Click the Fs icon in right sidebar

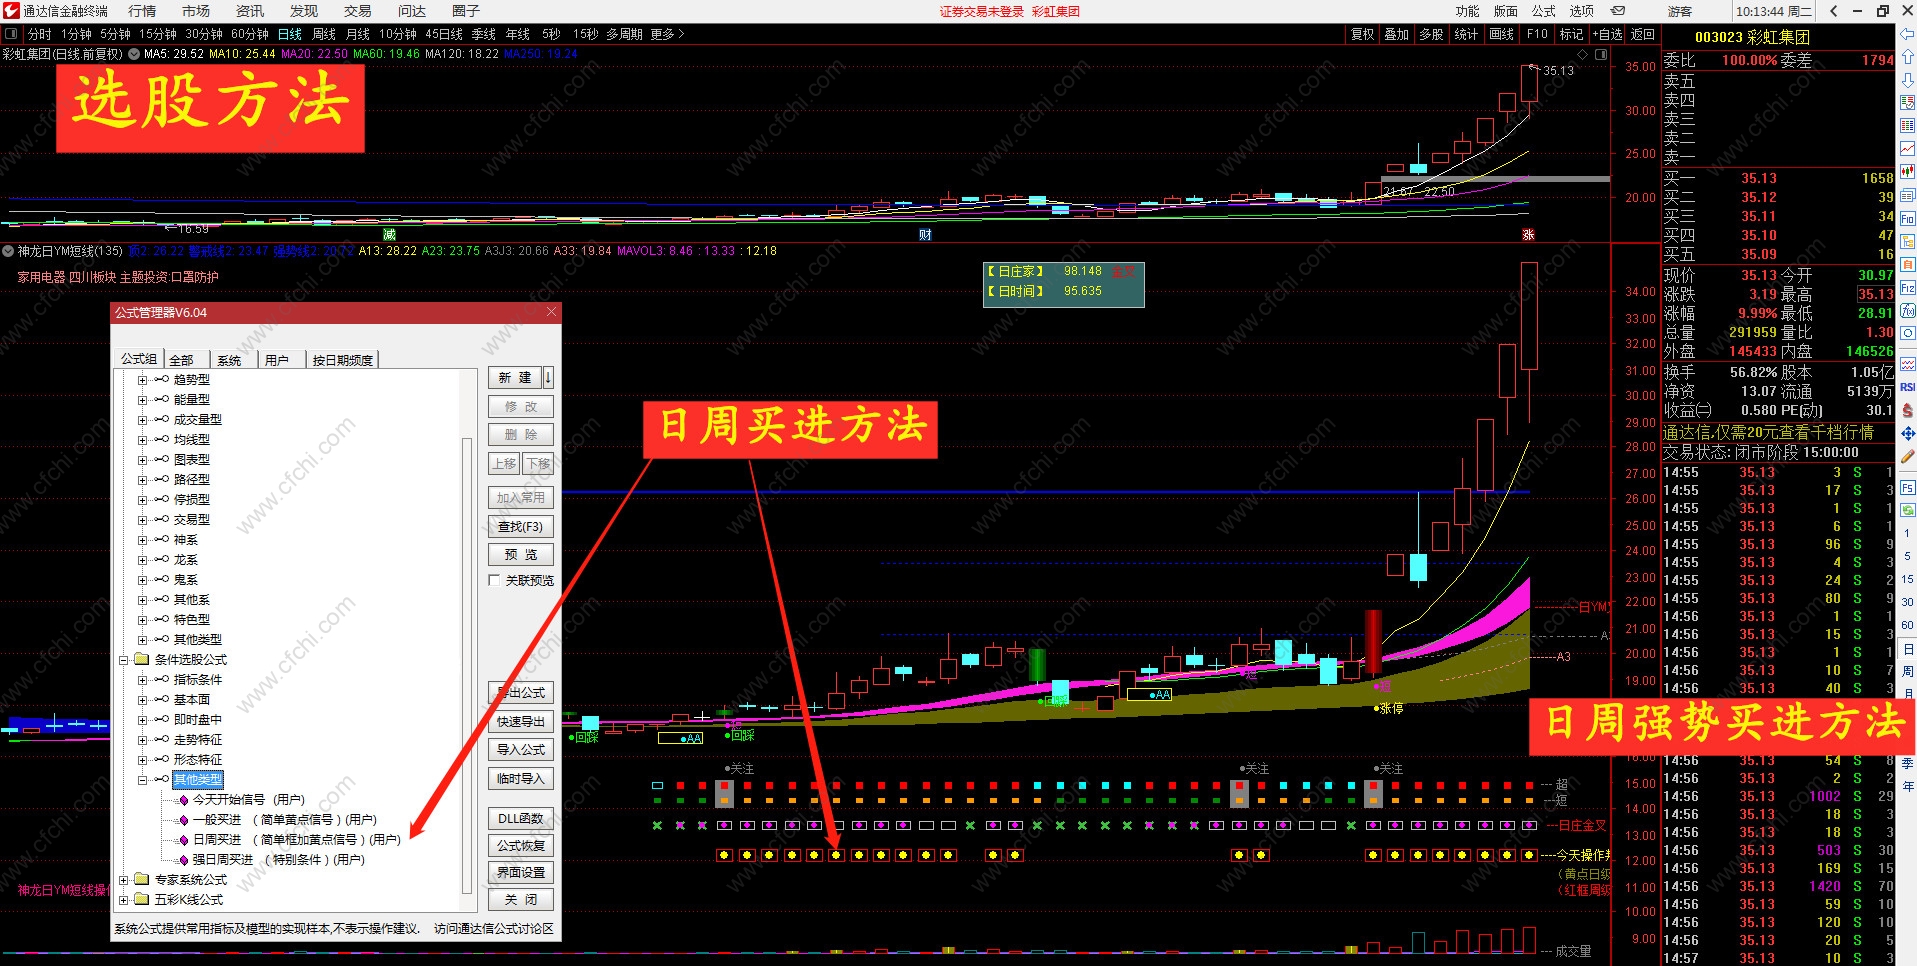tap(1907, 488)
